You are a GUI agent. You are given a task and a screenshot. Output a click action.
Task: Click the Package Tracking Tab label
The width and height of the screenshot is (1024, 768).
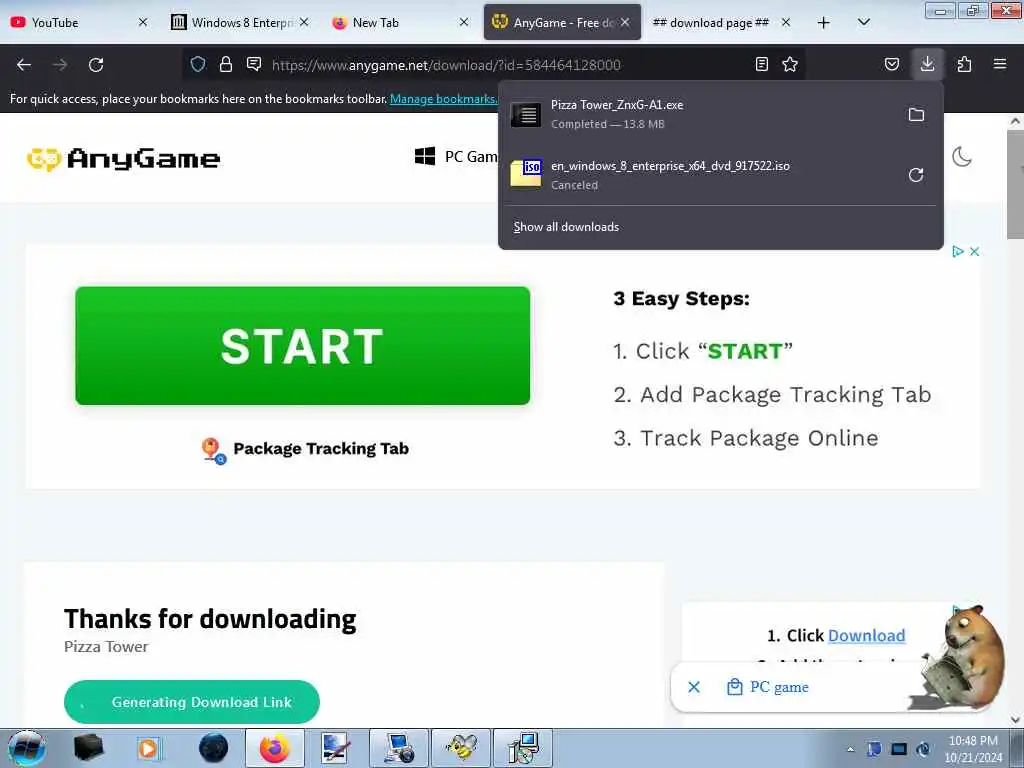[321, 449]
